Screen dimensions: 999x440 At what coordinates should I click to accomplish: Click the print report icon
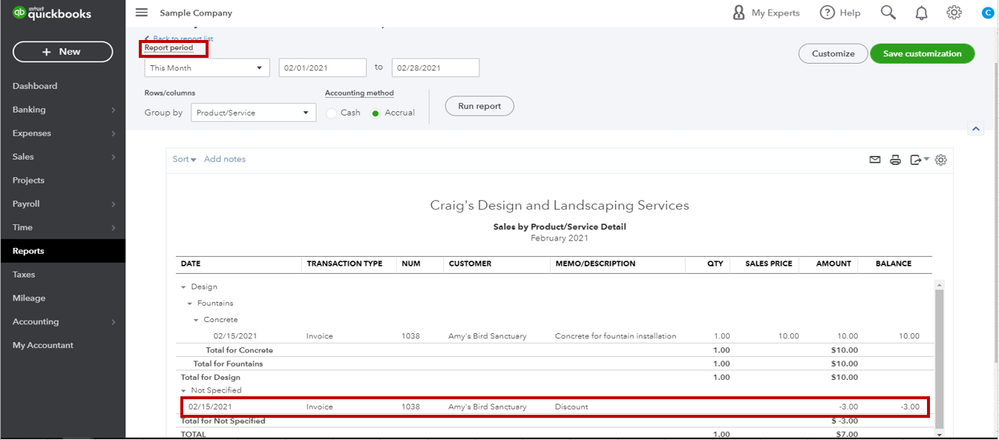[896, 160]
